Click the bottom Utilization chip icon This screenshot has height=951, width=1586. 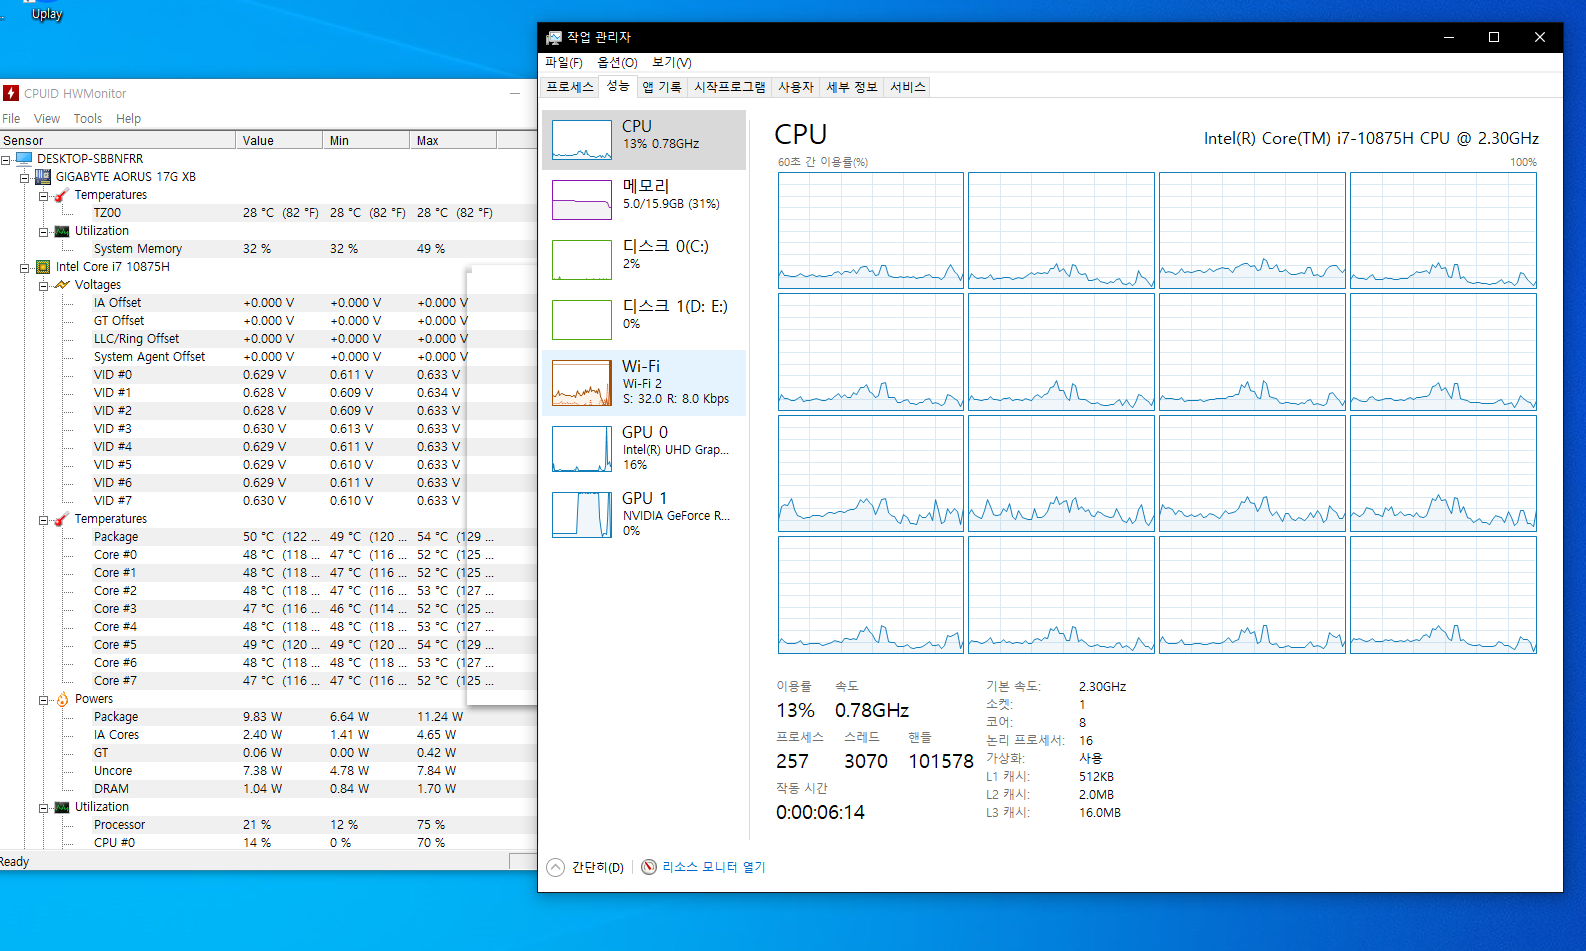tap(62, 807)
